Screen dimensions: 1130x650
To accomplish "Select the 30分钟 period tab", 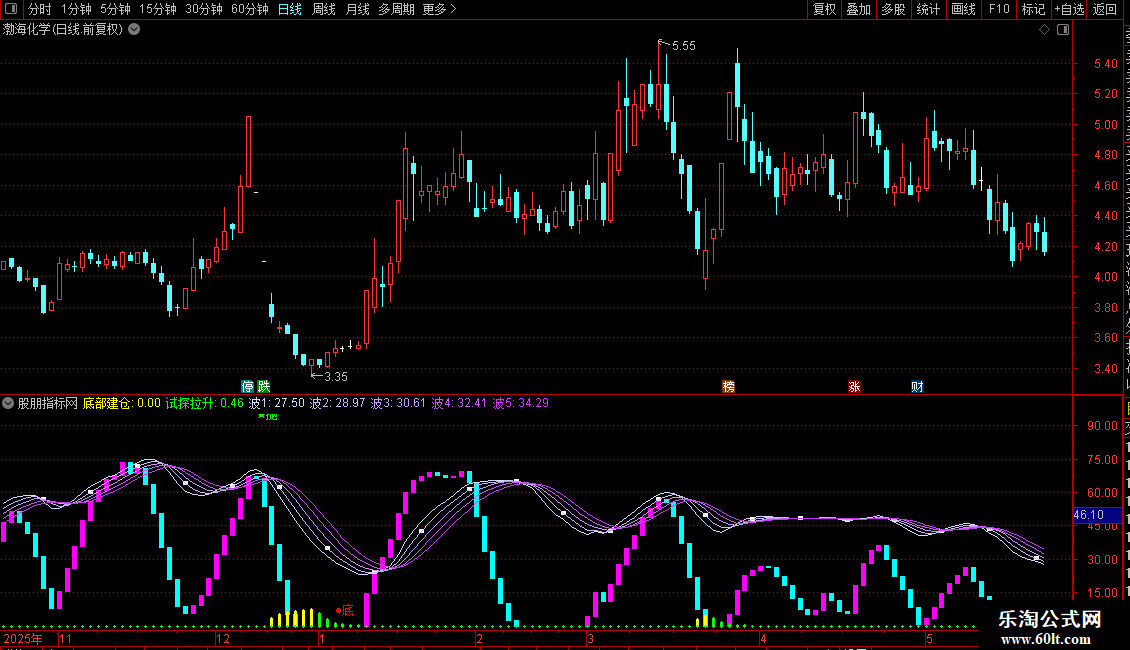I will (x=203, y=9).
